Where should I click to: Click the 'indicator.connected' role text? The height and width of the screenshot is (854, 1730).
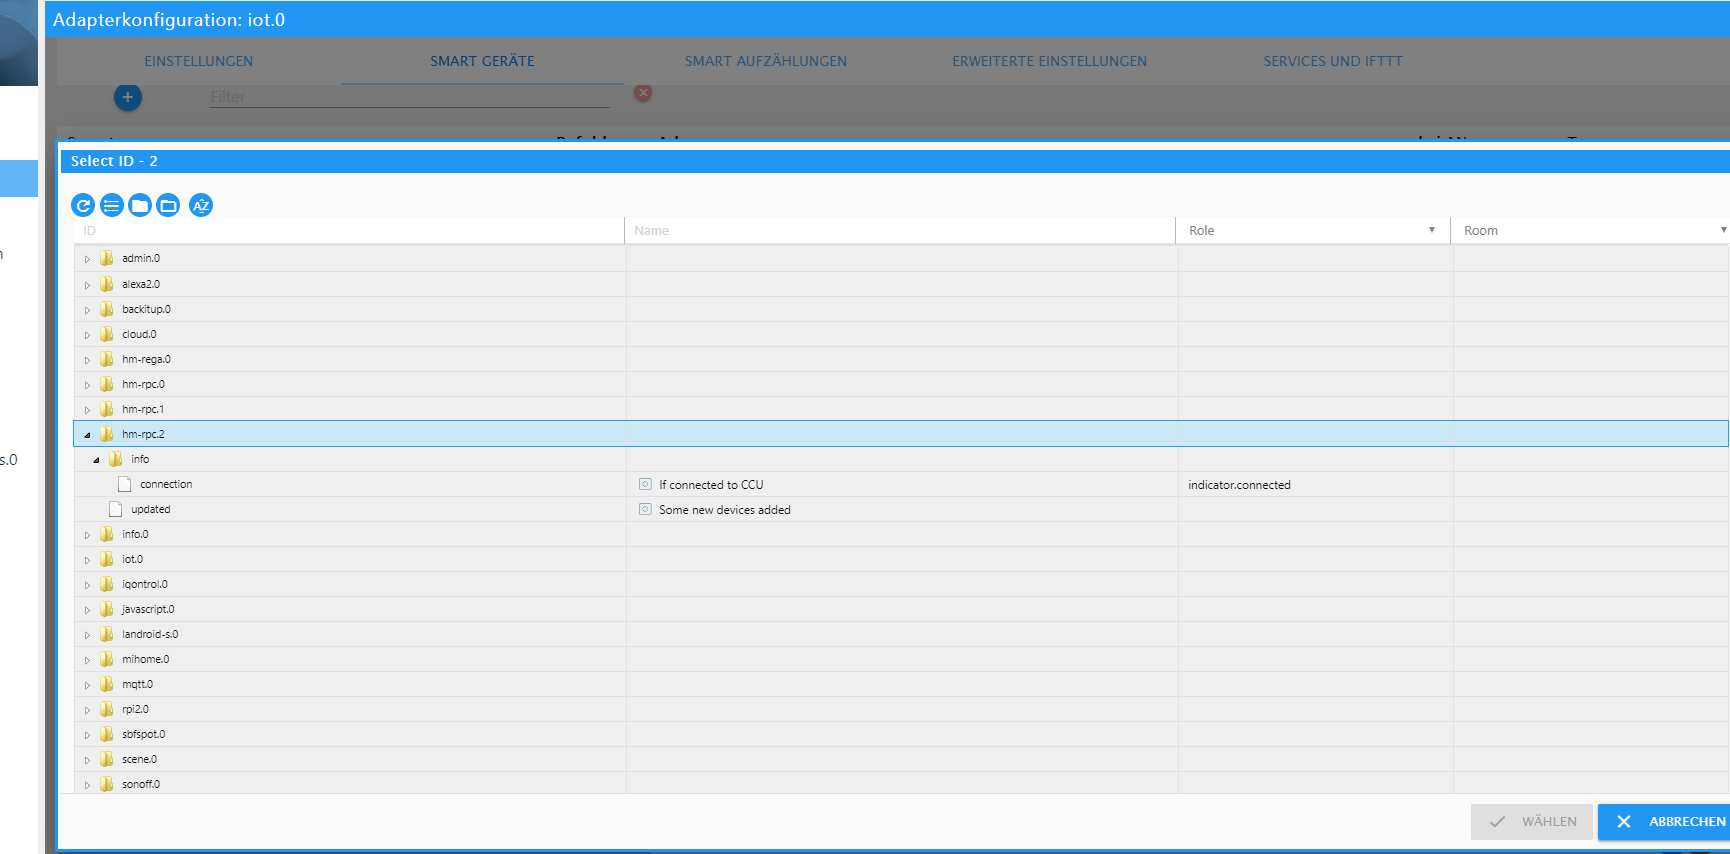coord(1239,485)
